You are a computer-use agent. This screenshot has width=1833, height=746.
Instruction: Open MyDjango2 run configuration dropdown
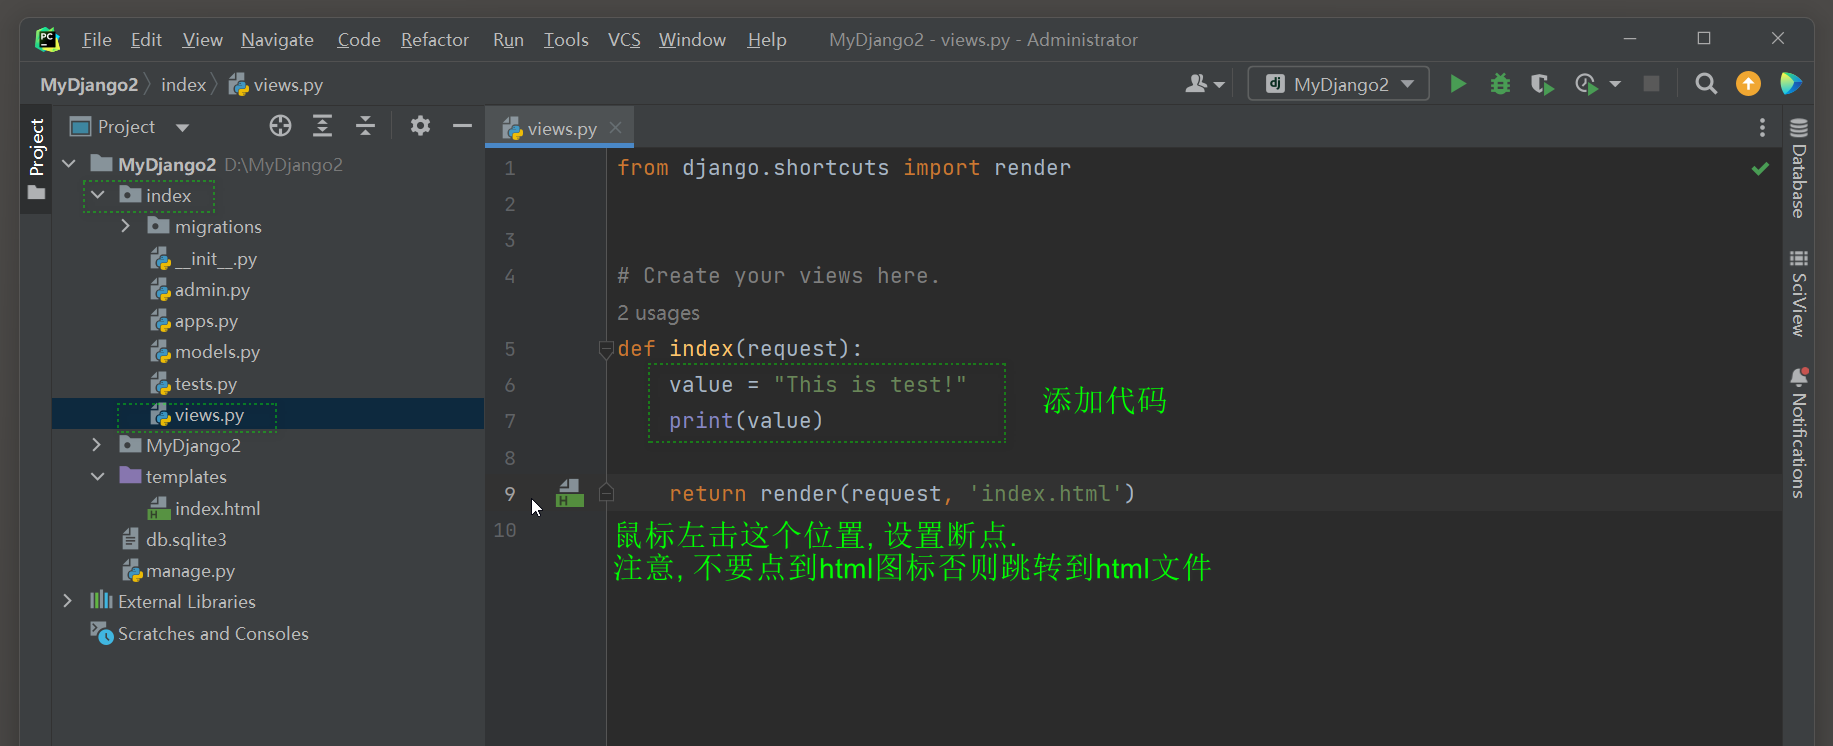click(x=1339, y=84)
